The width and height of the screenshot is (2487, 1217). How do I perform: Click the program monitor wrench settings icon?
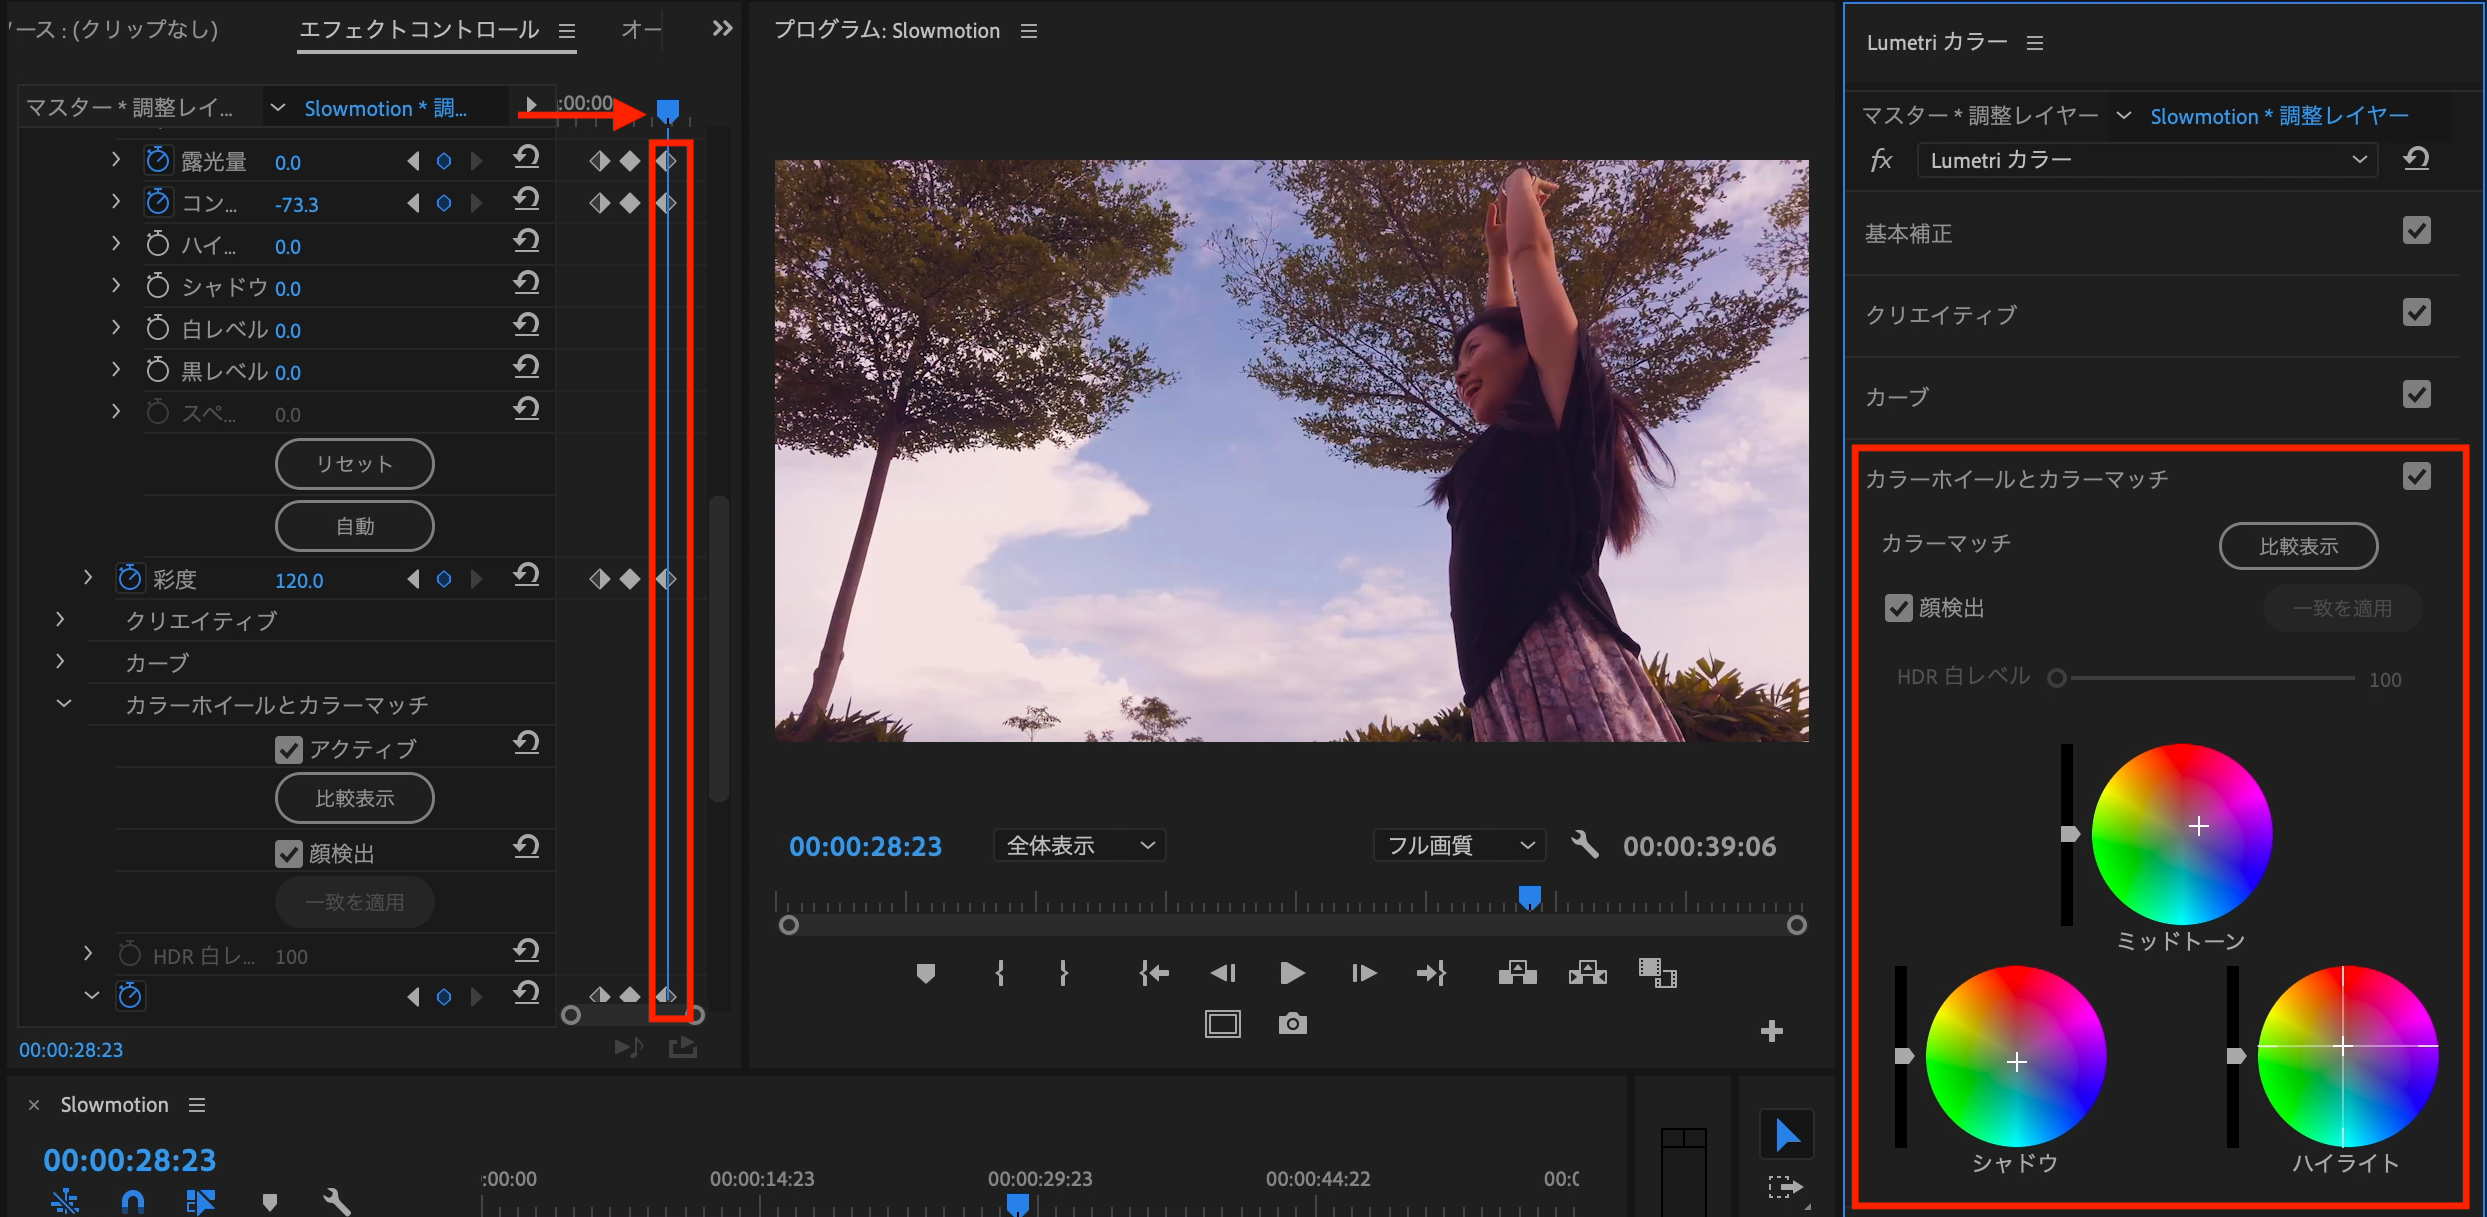pos(1584,845)
